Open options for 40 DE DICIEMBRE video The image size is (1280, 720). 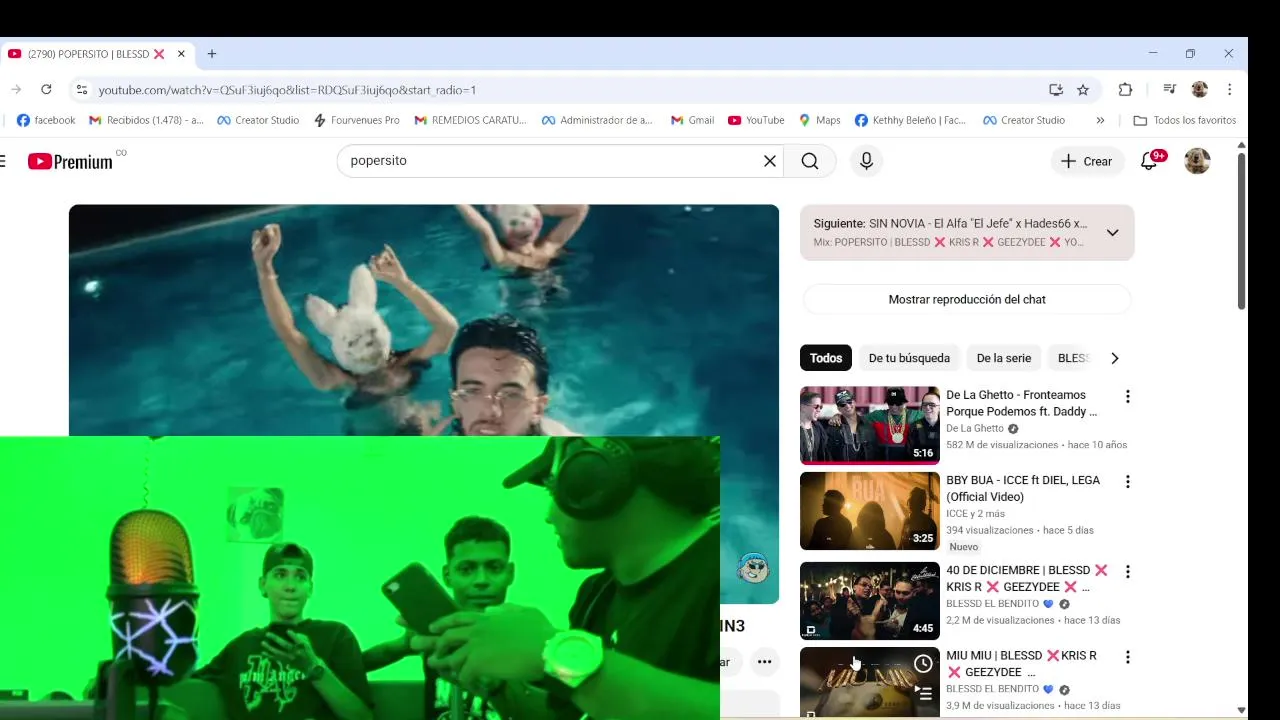[1127, 572]
